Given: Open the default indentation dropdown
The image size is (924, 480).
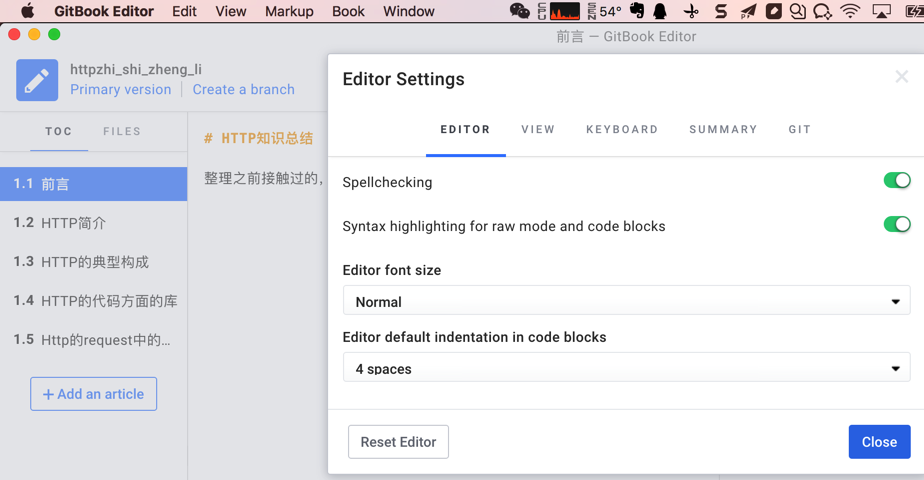Looking at the screenshot, I should point(626,368).
